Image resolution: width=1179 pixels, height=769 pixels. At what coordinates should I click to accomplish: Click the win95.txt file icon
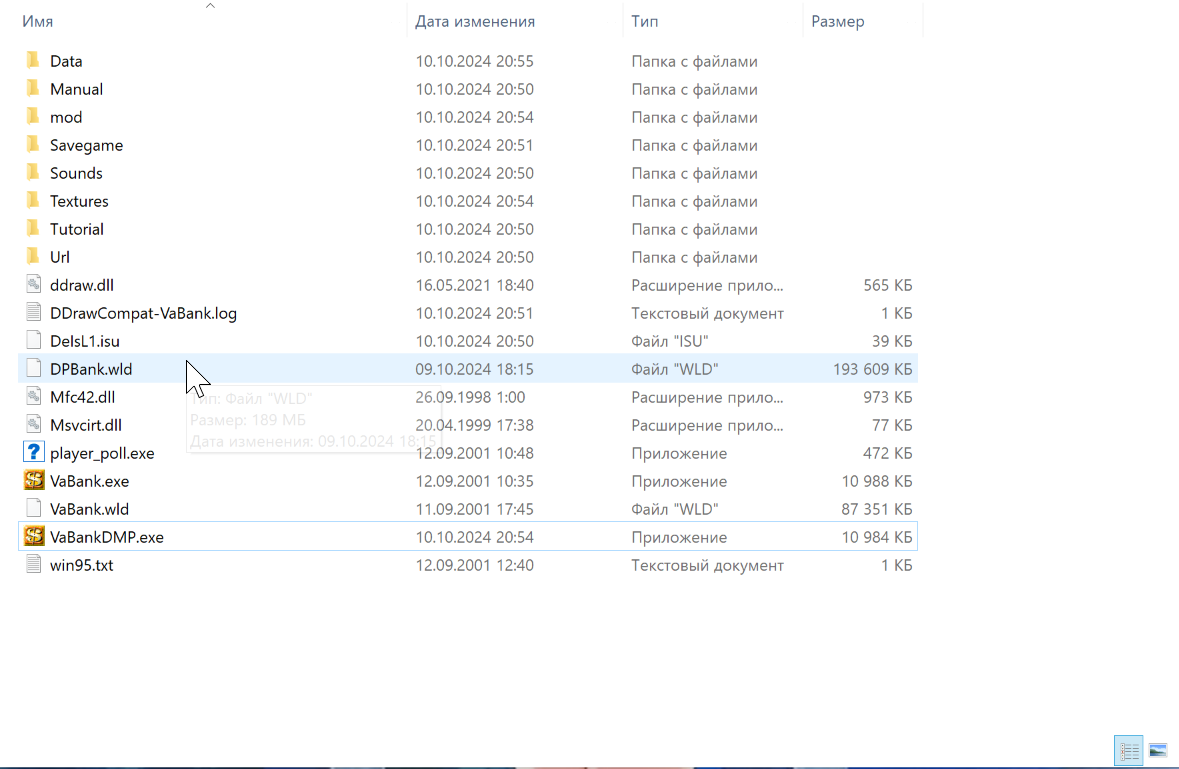[33, 565]
